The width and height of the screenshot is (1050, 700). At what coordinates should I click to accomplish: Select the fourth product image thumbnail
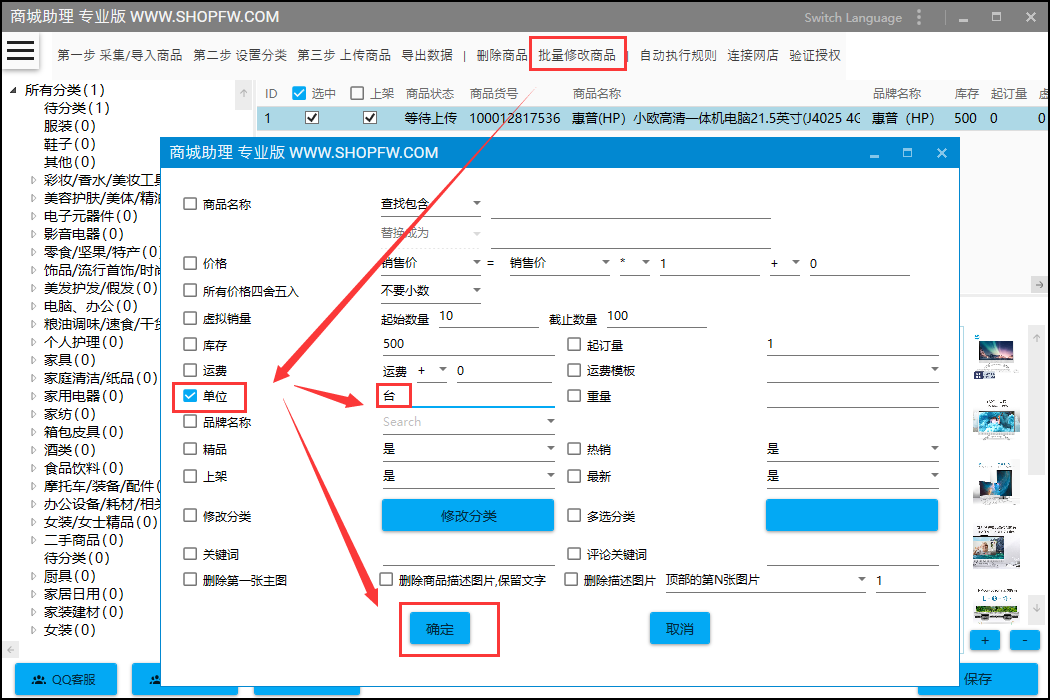click(x=996, y=547)
